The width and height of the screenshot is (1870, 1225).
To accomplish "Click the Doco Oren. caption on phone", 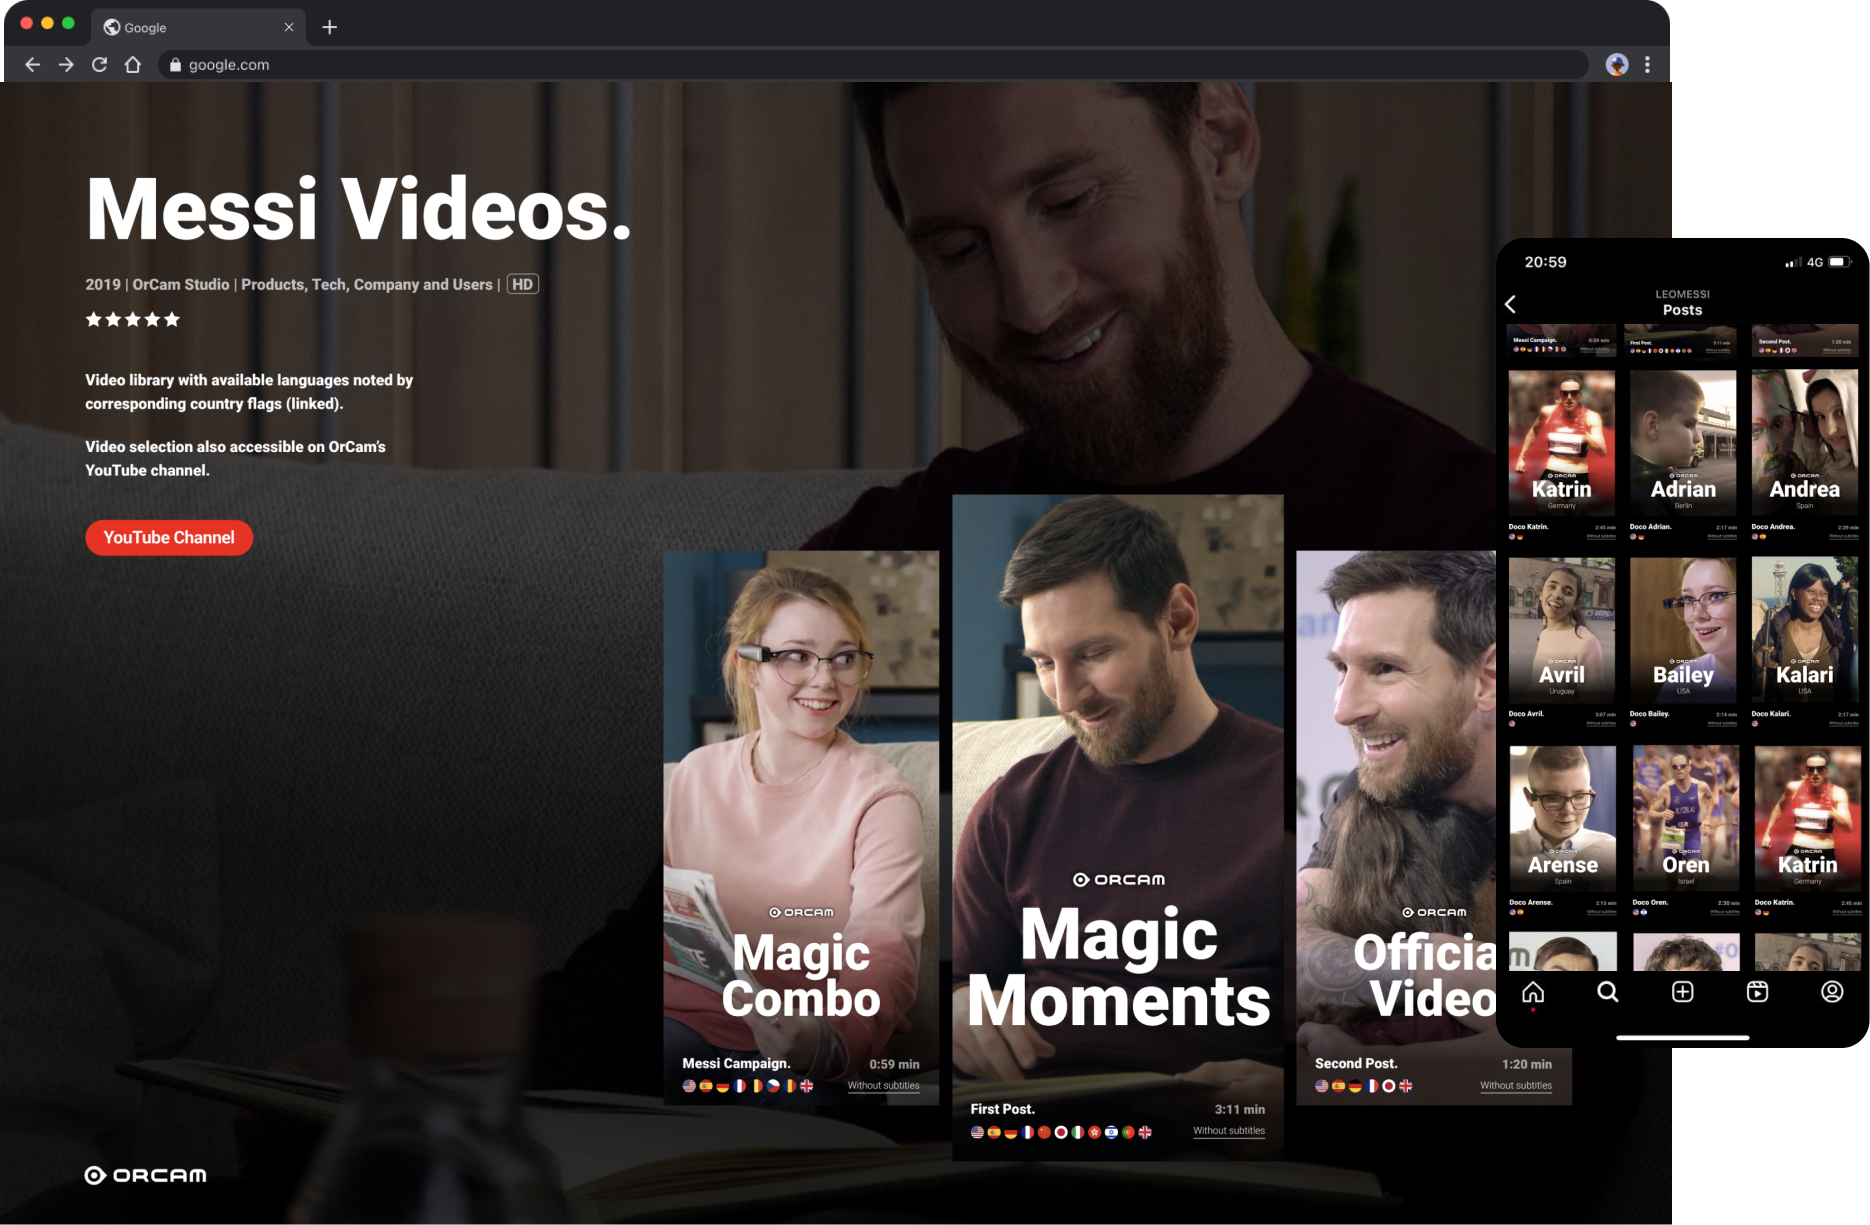I will point(1650,903).
